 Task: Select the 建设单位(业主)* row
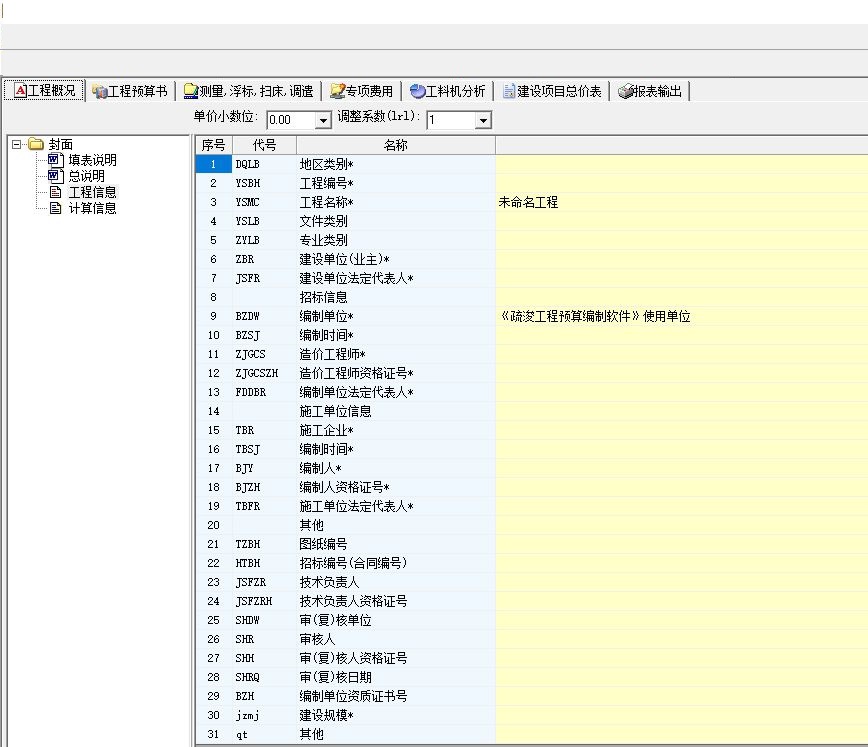(x=531, y=259)
